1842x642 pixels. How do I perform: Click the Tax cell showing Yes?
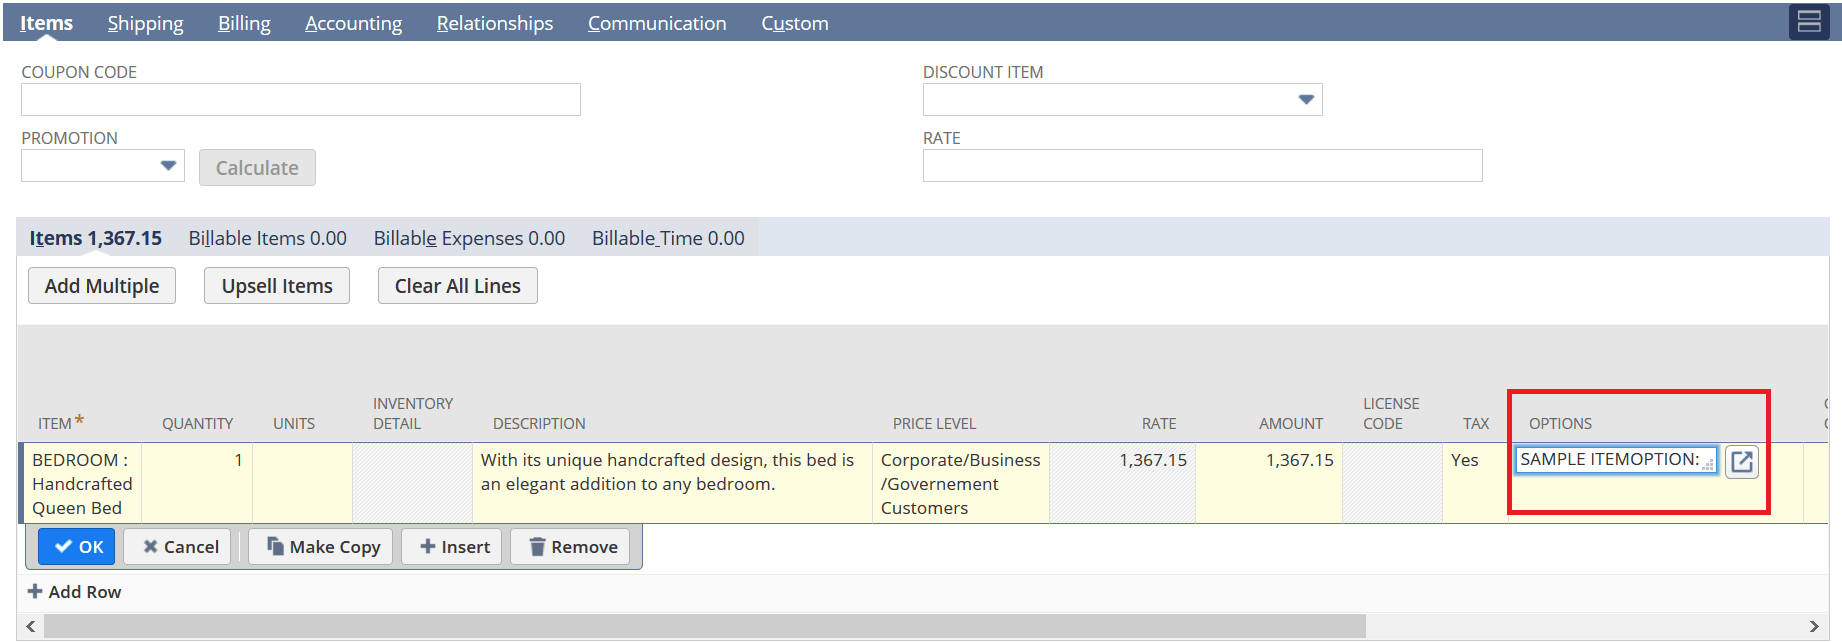point(1475,484)
